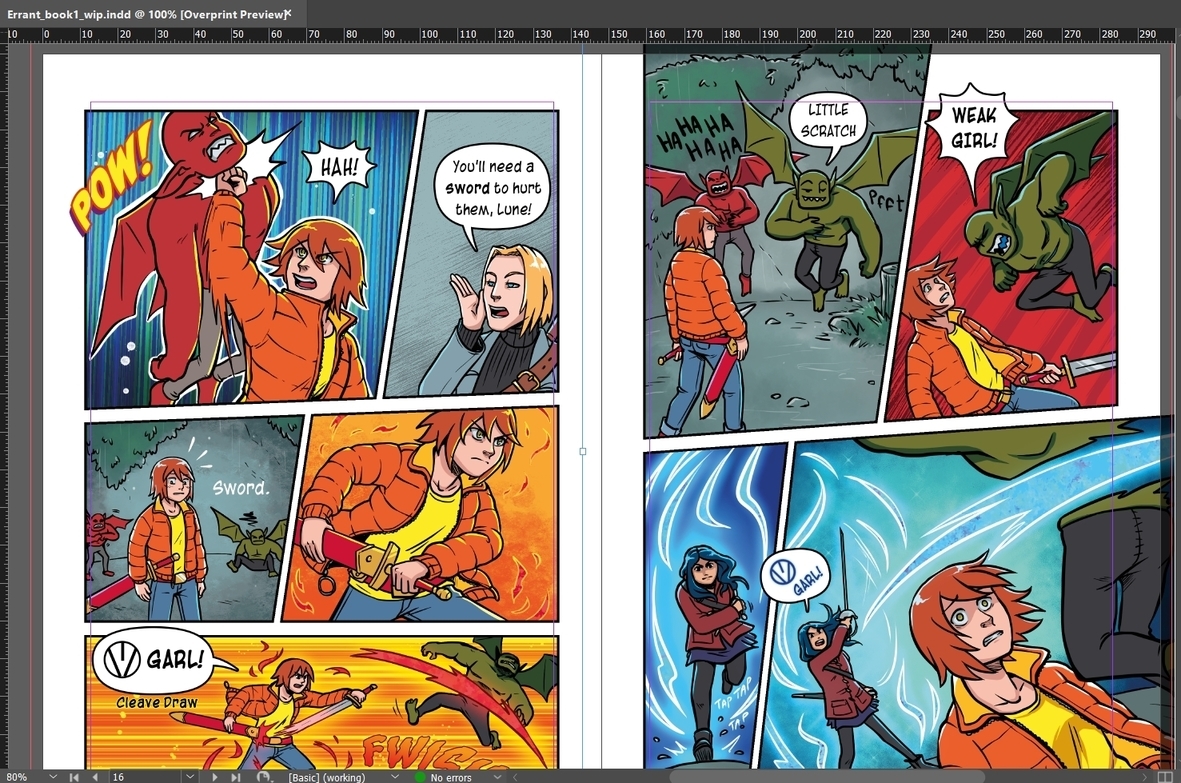Open the zoom level dropdown next to 80%
The width and height of the screenshot is (1181, 783).
(x=53, y=777)
